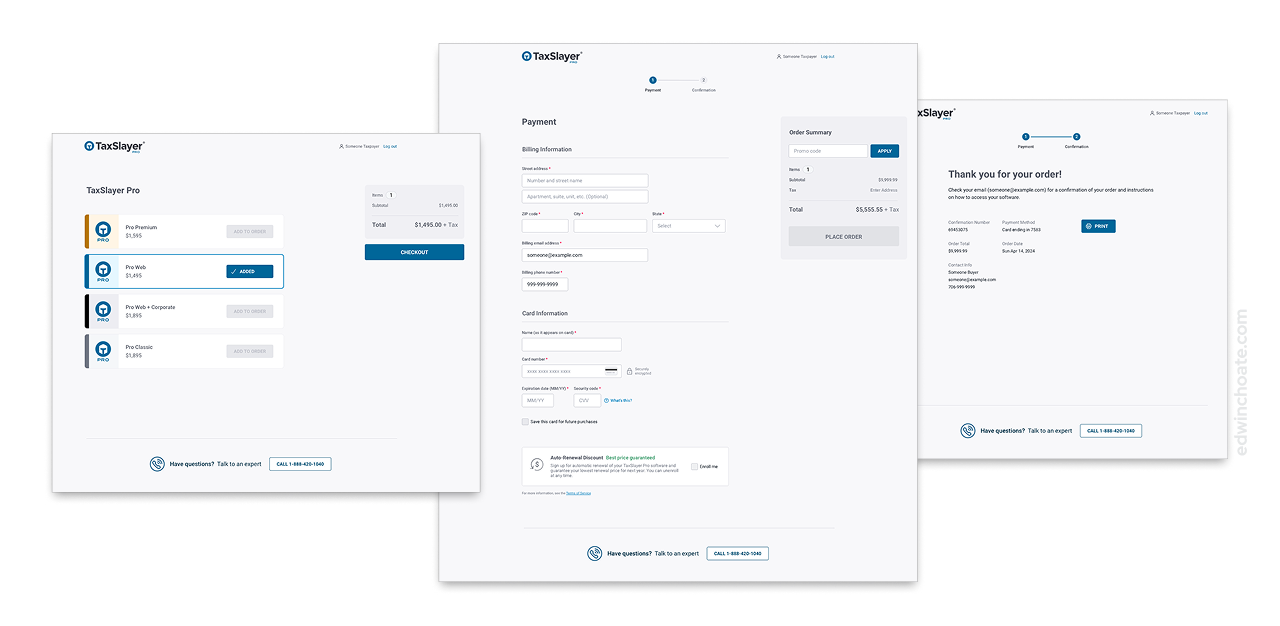Image resolution: width=1280 pixels, height=626 pixels.
Task: Click the Securely encrypted lock icon
Action: [629, 371]
